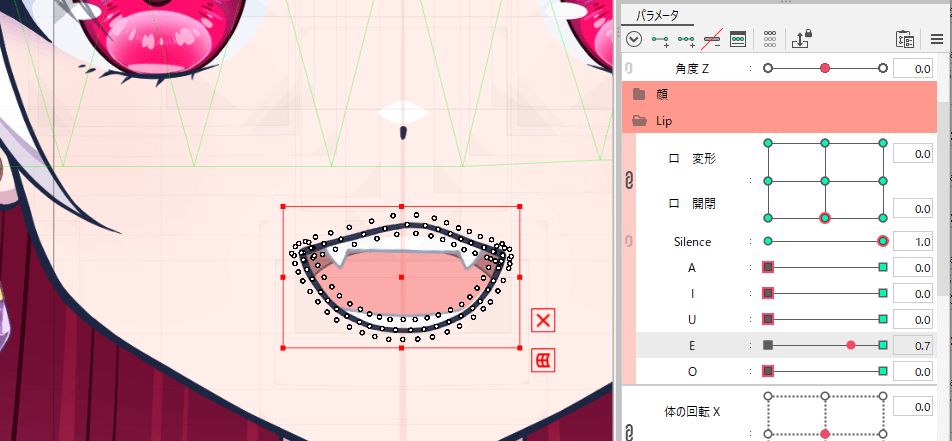Image resolution: width=952 pixels, height=441 pixels.
Task: Click the Silence parameter value field
Action: [912, 242]
